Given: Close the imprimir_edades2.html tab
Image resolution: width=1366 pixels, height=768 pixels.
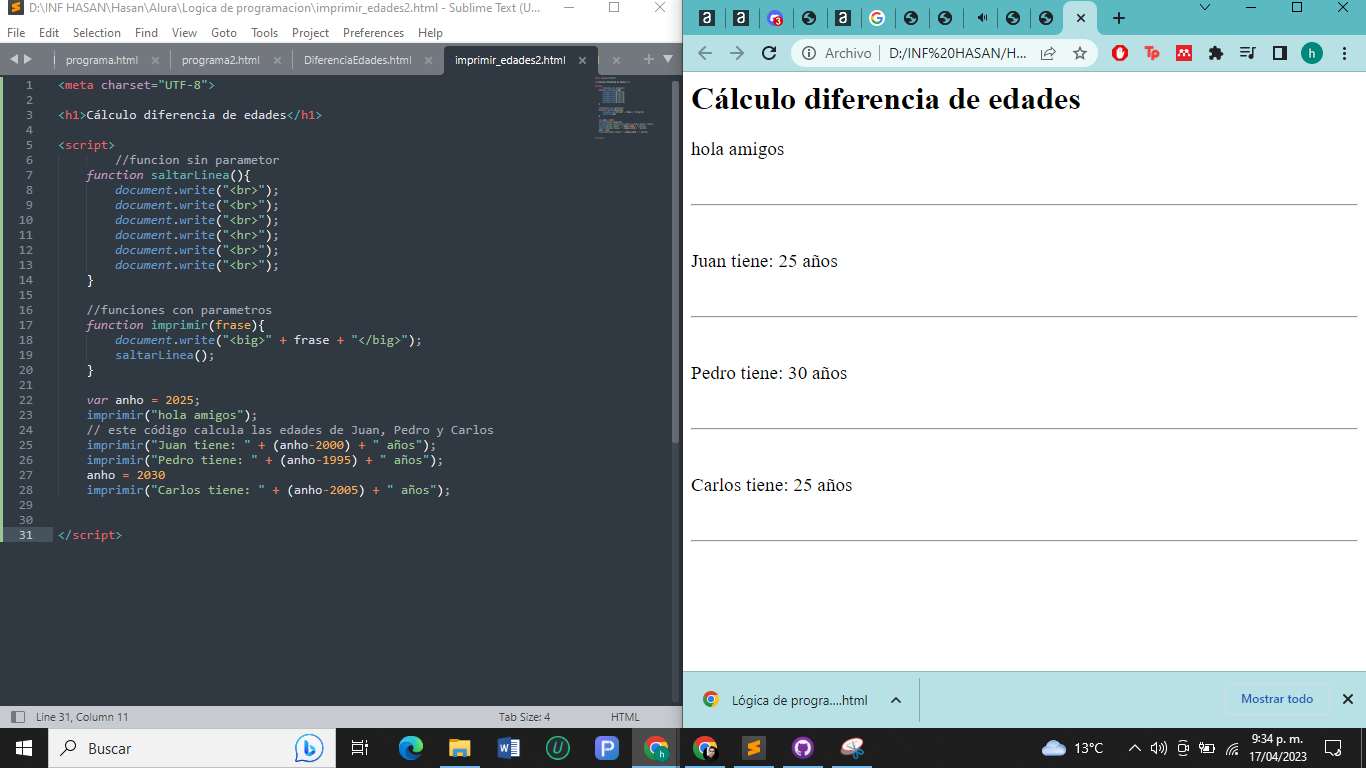Looking at the screenshot, I should pos(582,60).
